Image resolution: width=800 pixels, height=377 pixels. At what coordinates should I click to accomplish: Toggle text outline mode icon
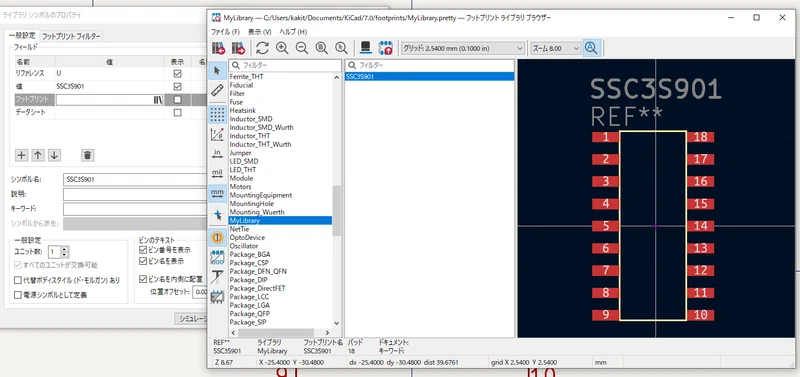click(217, 278)
